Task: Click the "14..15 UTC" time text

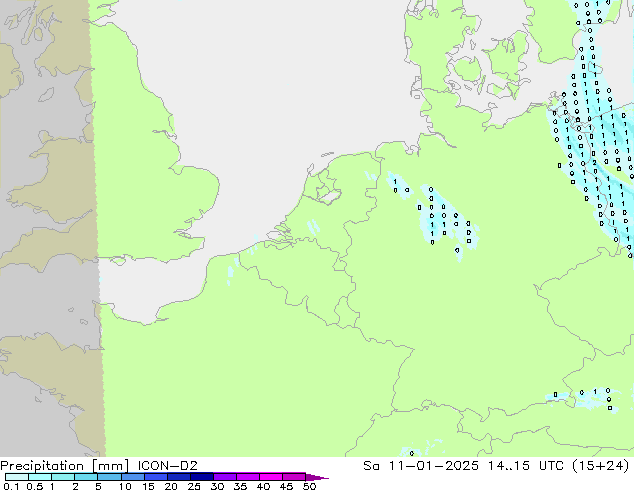Action: (x=526, y=466)
